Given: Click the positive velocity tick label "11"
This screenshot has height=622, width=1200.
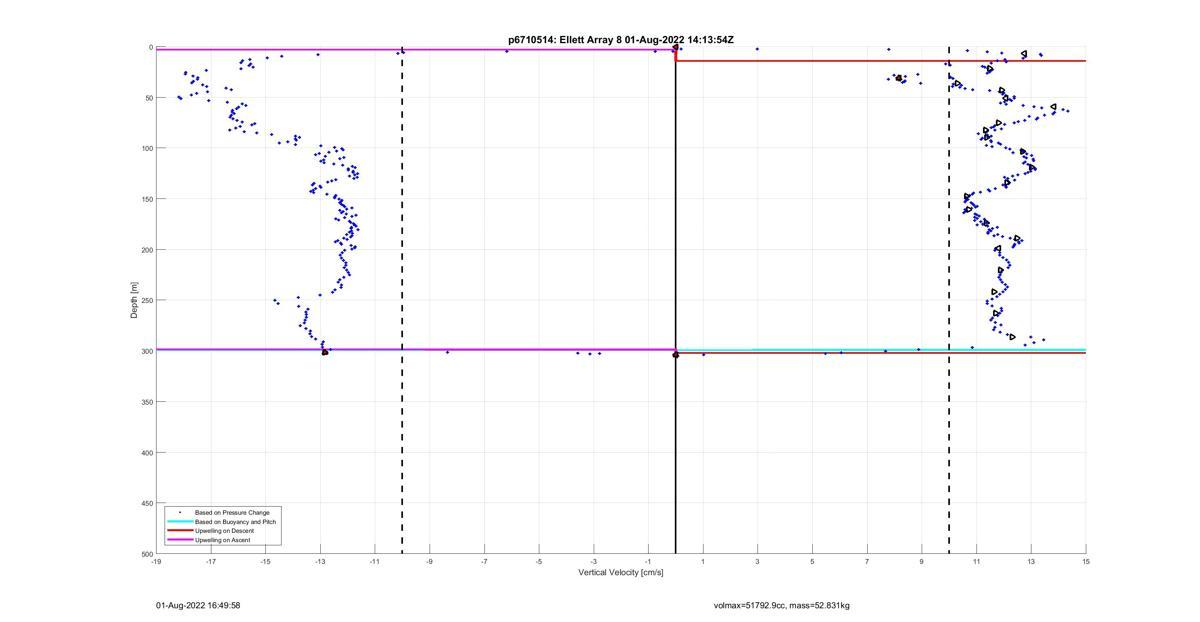Looking at the screenshot, I should [x=977, y=561].
